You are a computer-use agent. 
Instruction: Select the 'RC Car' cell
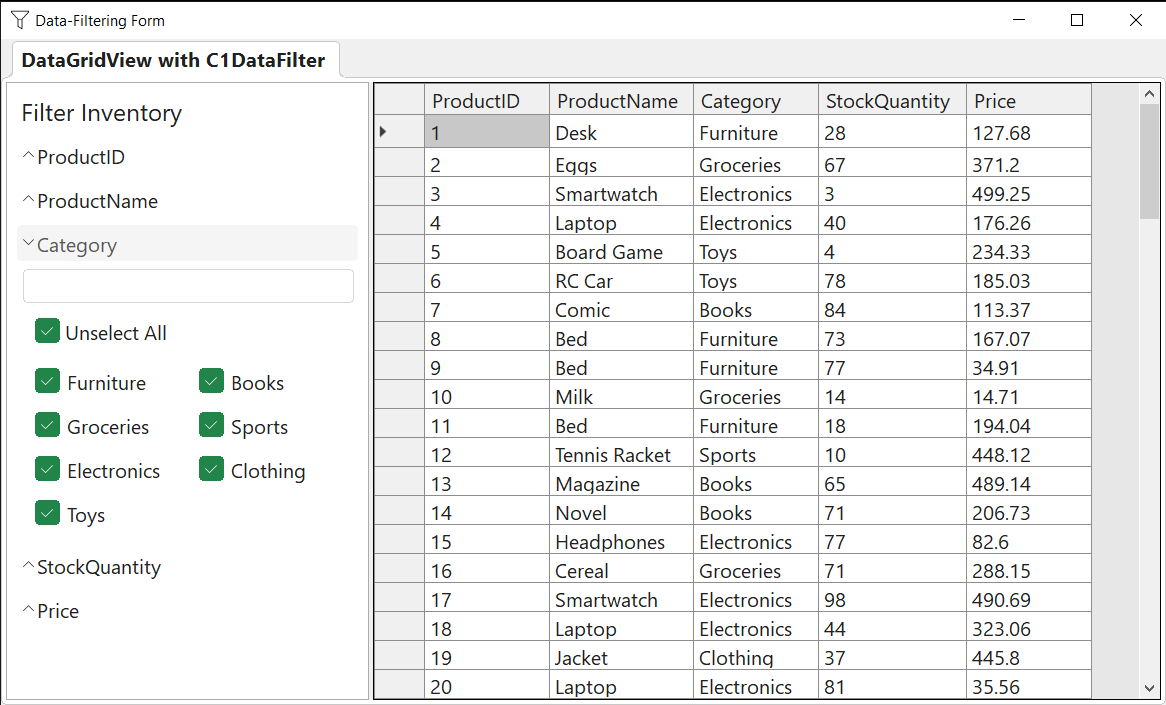click(x=622, y=278)
